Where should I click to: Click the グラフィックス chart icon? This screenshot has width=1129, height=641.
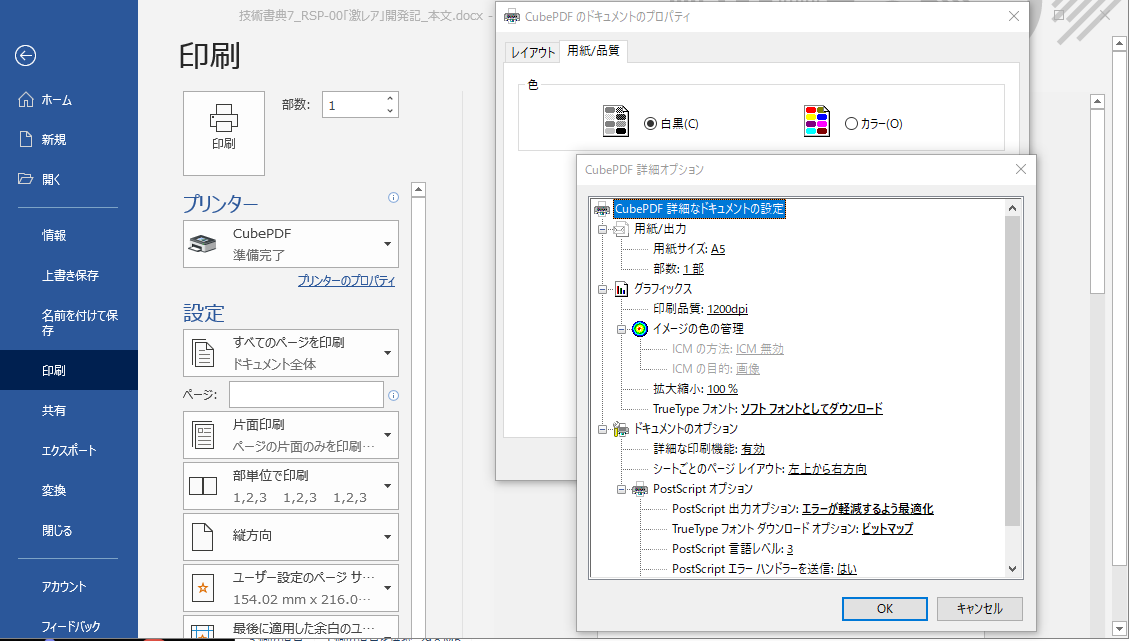click(621, 290)
